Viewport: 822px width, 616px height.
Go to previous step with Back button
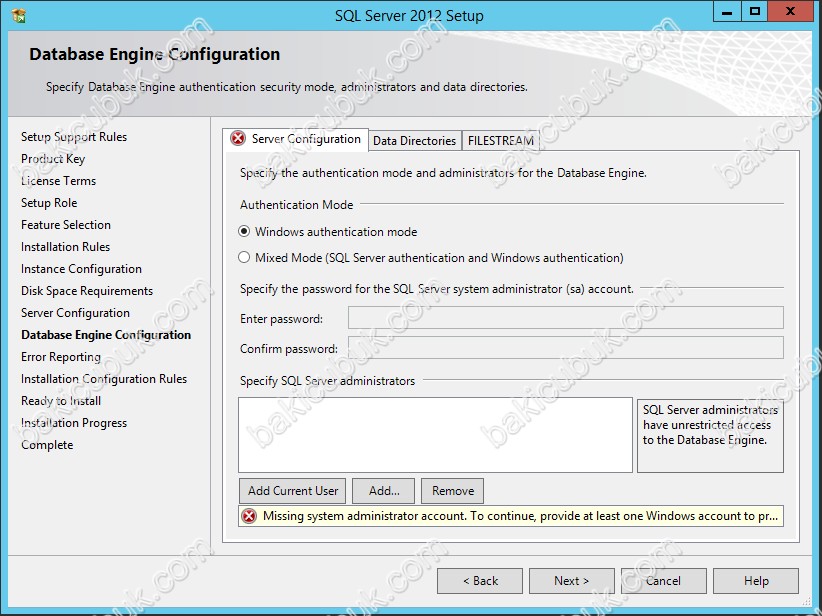point(480,581)
